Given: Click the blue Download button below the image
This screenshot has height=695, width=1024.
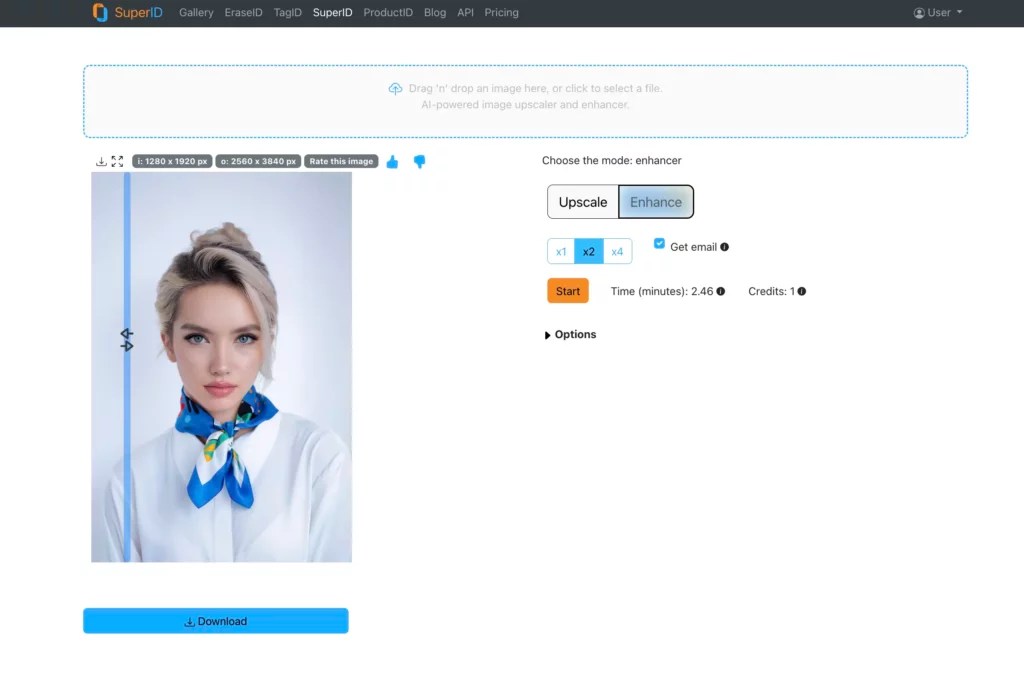Looking at the screenshot, I should [x=215, y=620].
